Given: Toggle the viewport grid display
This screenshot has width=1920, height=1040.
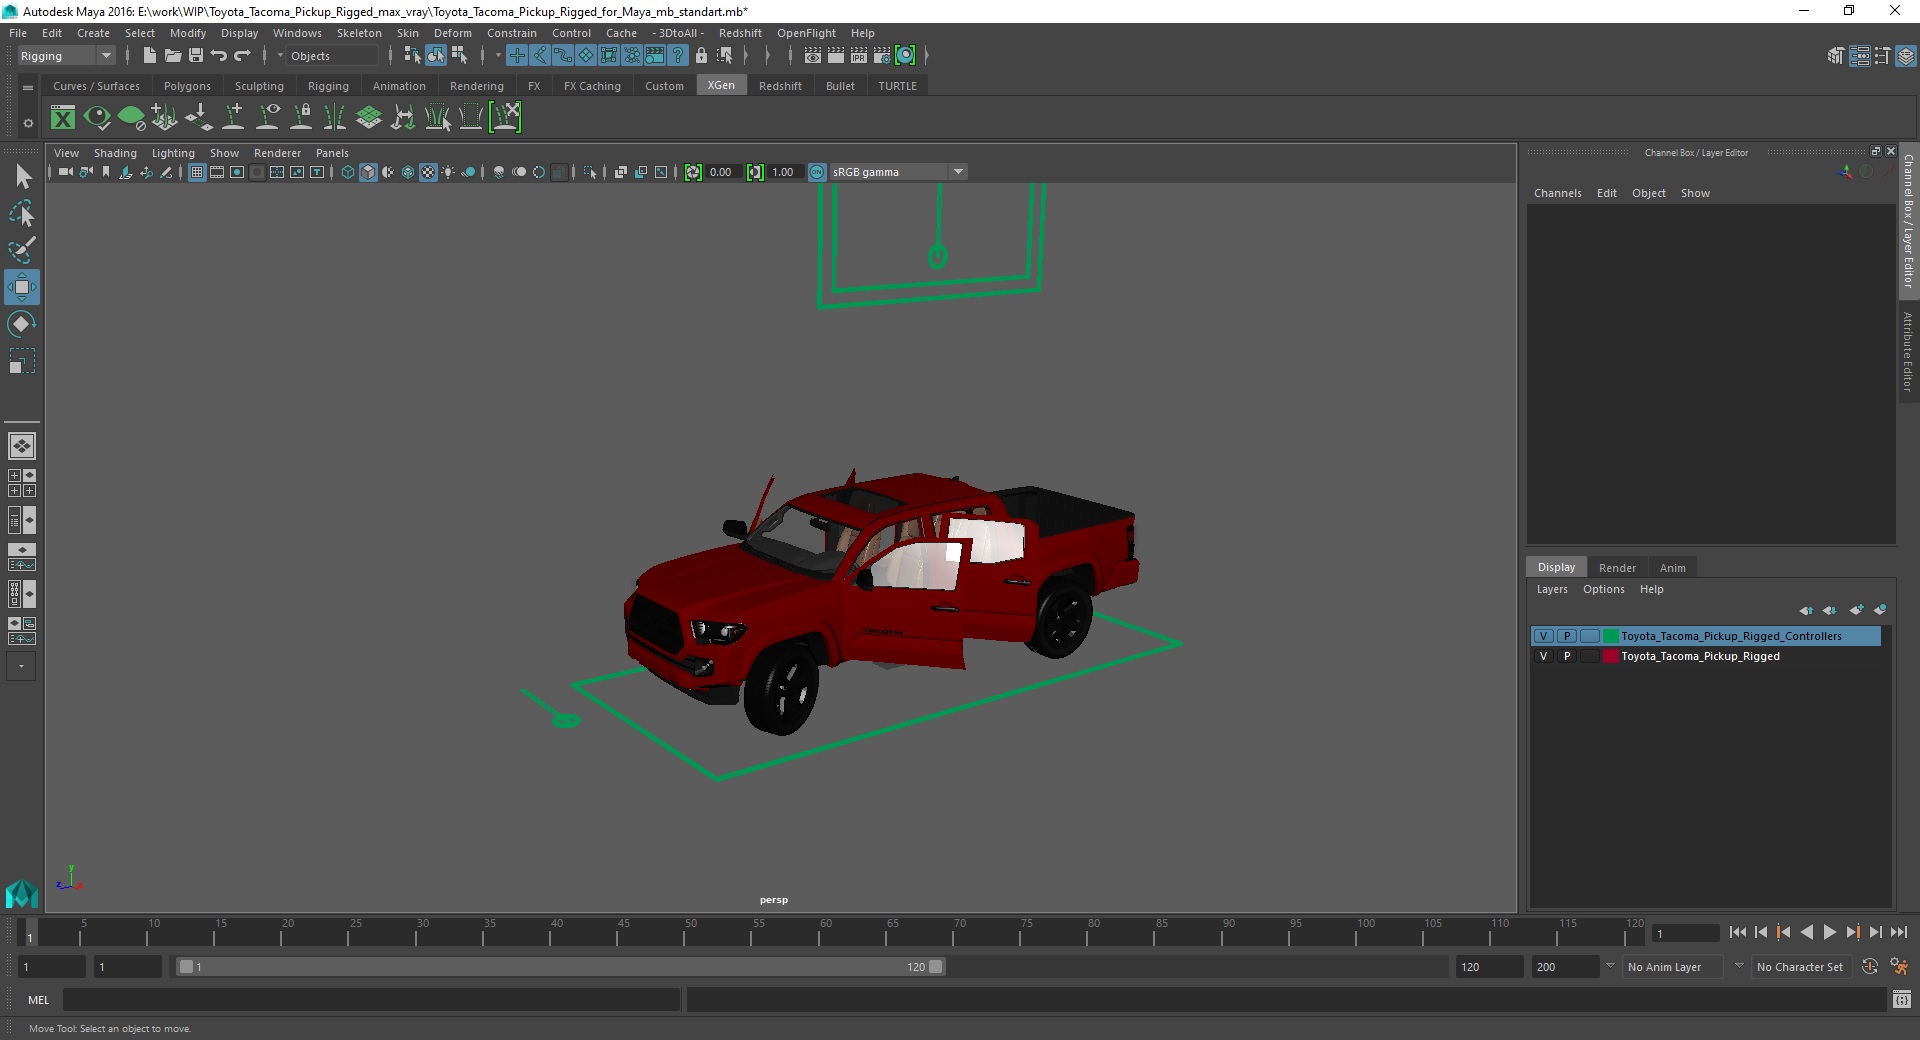Looking at the screenshot, I should click(197, 172).
